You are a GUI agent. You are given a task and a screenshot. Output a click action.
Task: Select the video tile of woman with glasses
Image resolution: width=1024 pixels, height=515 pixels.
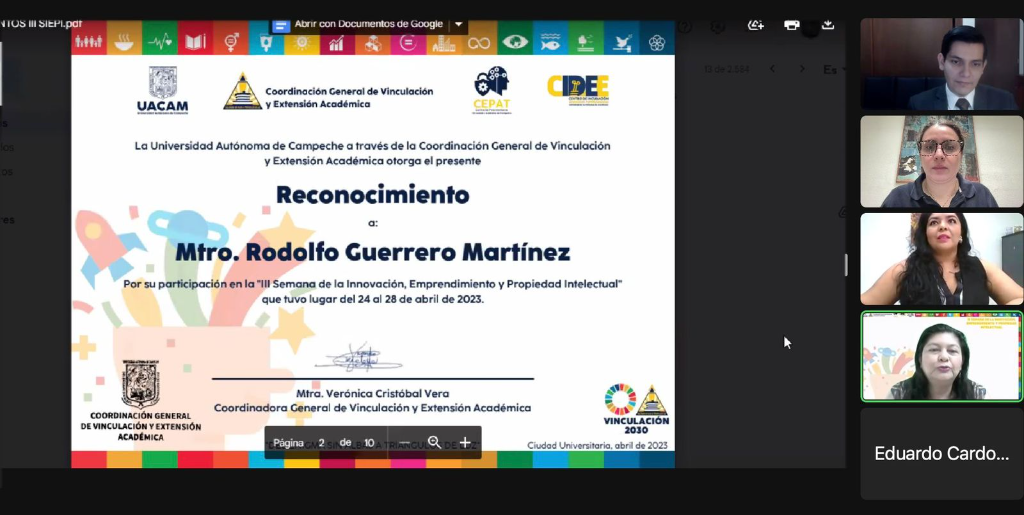(x=941, y=161)
